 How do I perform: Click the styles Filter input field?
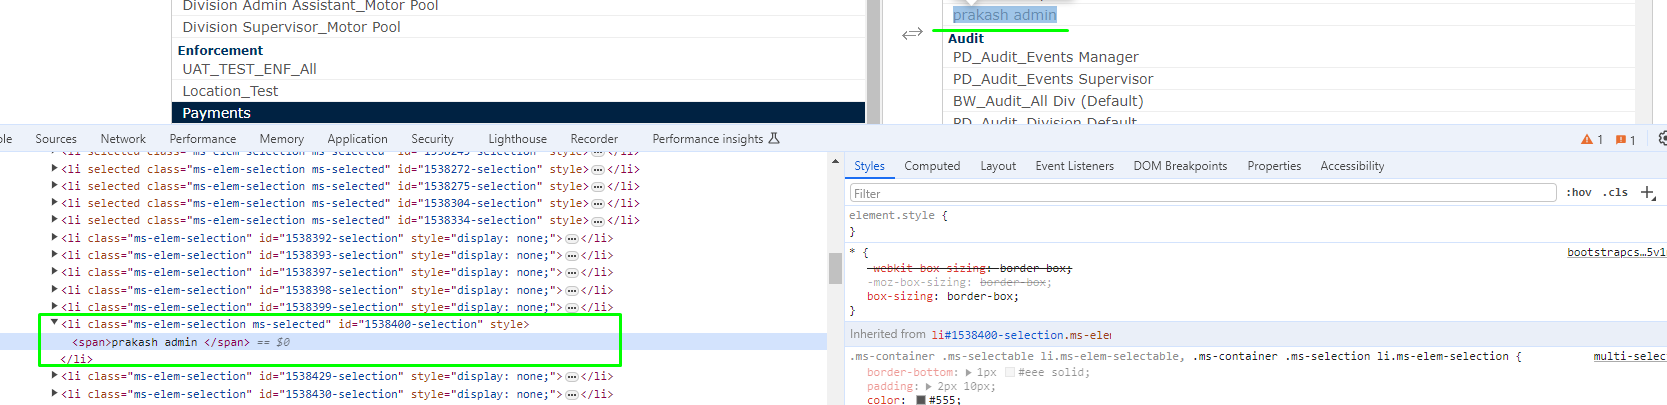coord(1203,193)
